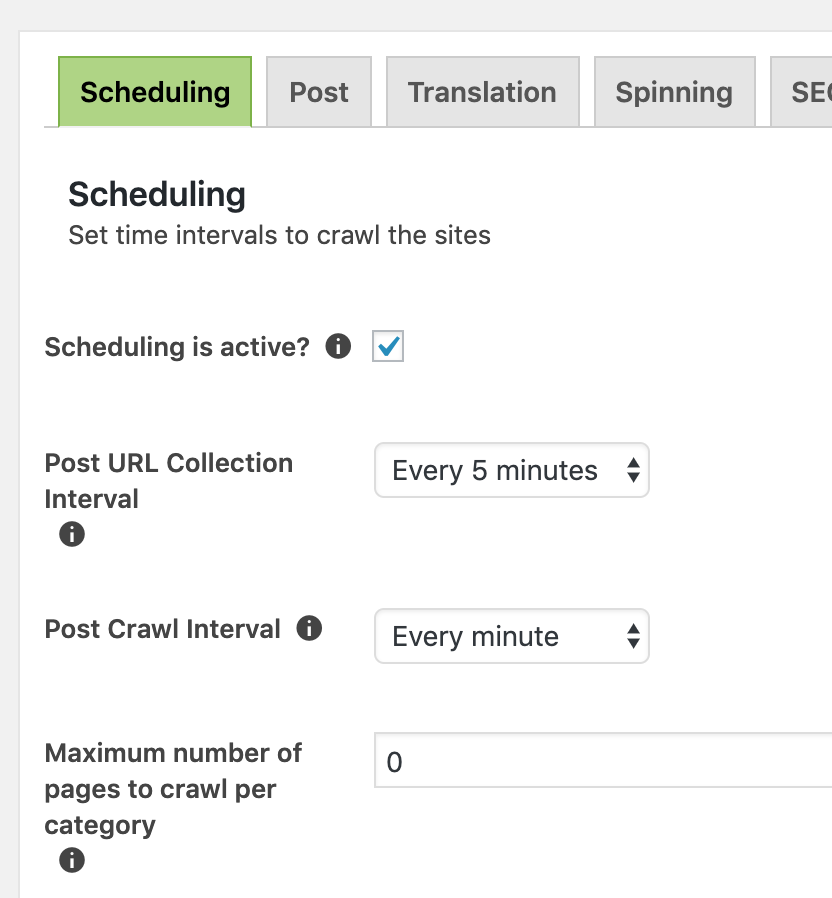Click the Scheduling is active? label

click(177, 347)
